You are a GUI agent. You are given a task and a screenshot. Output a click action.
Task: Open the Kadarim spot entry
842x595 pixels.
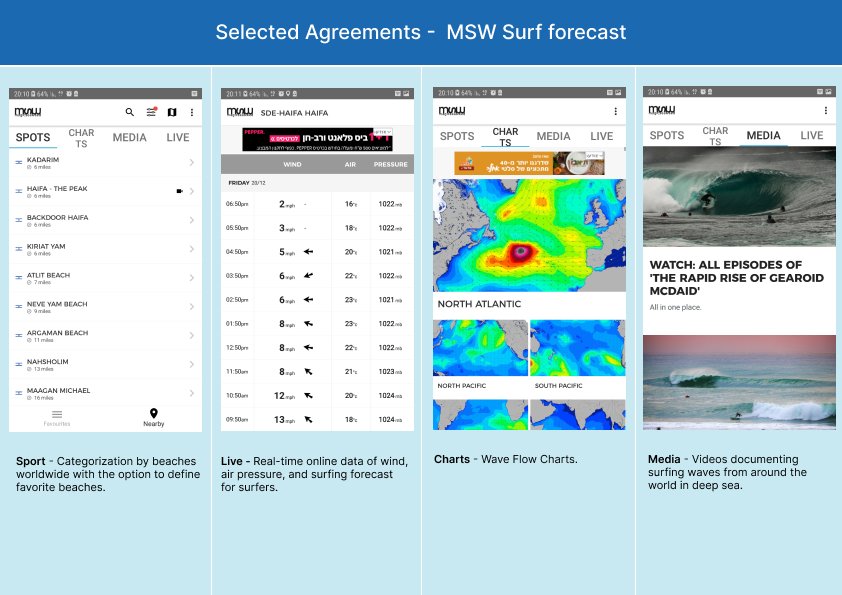point(106,163)
